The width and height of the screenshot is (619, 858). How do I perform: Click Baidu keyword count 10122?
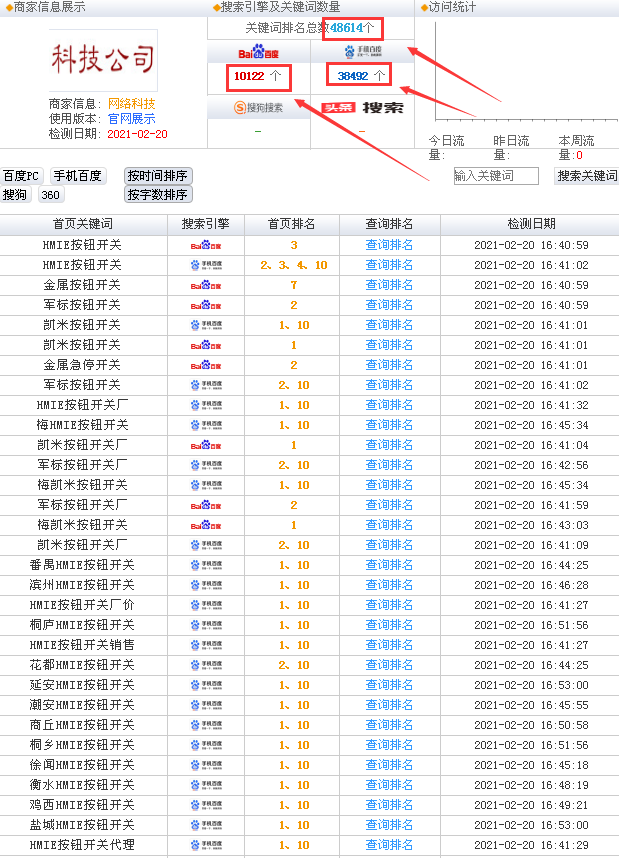click(249, 76)
